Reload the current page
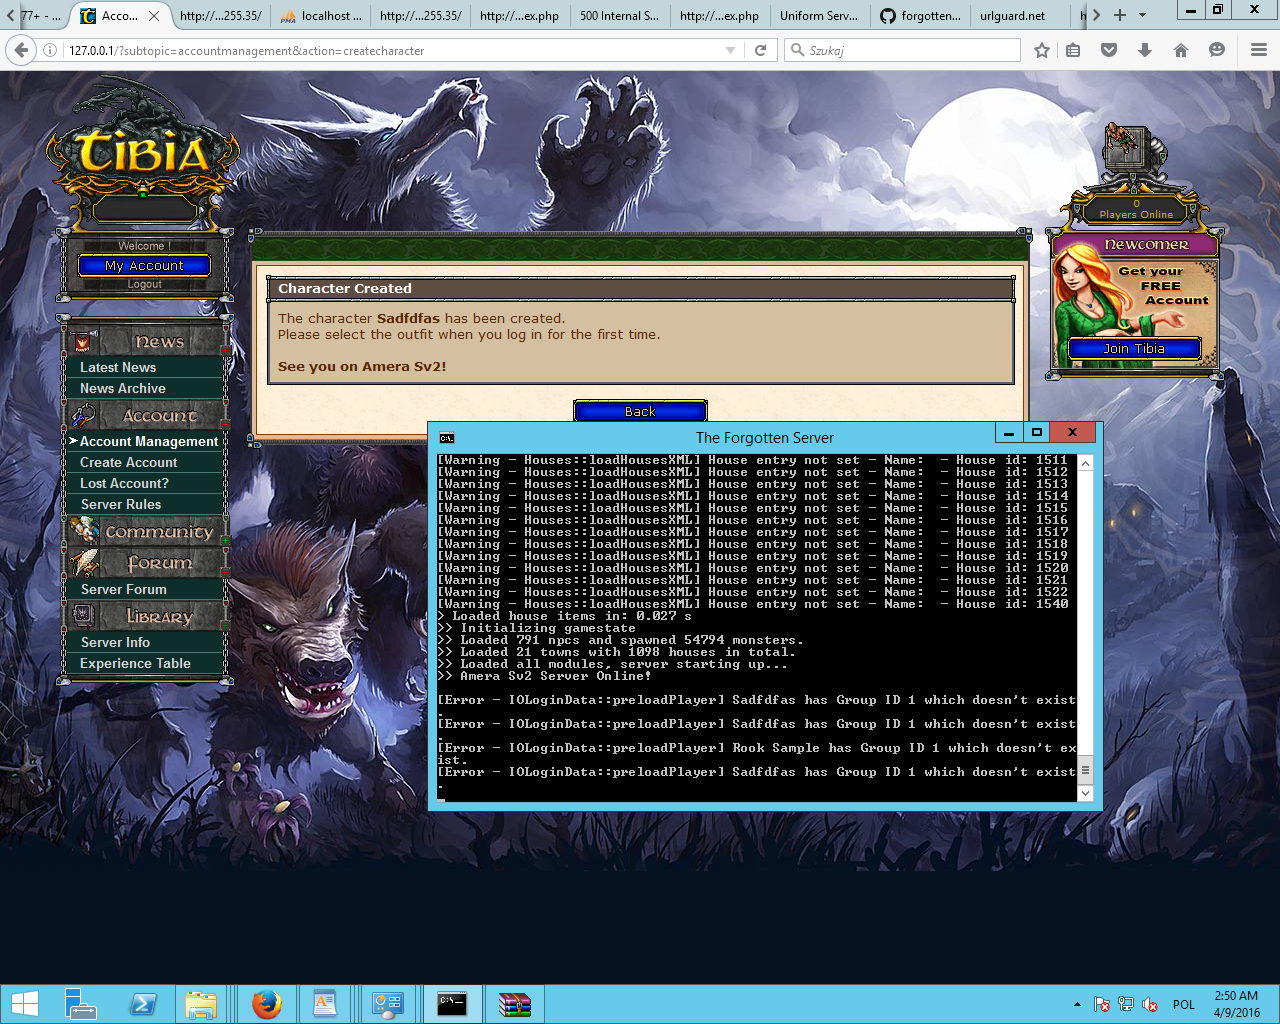Screen dimensions: 1280x1024 (760, 50)
